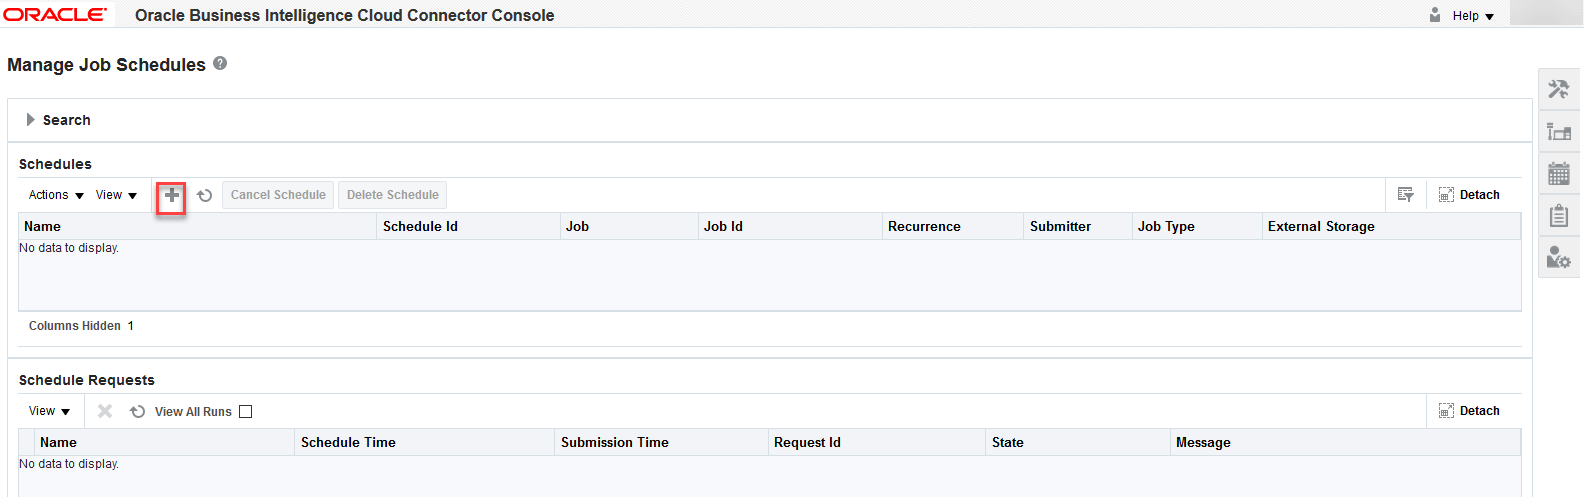The image size is (1584, 497).
Task: Open the configure tools sidebar icon
Action: (x=1558, y=89)
